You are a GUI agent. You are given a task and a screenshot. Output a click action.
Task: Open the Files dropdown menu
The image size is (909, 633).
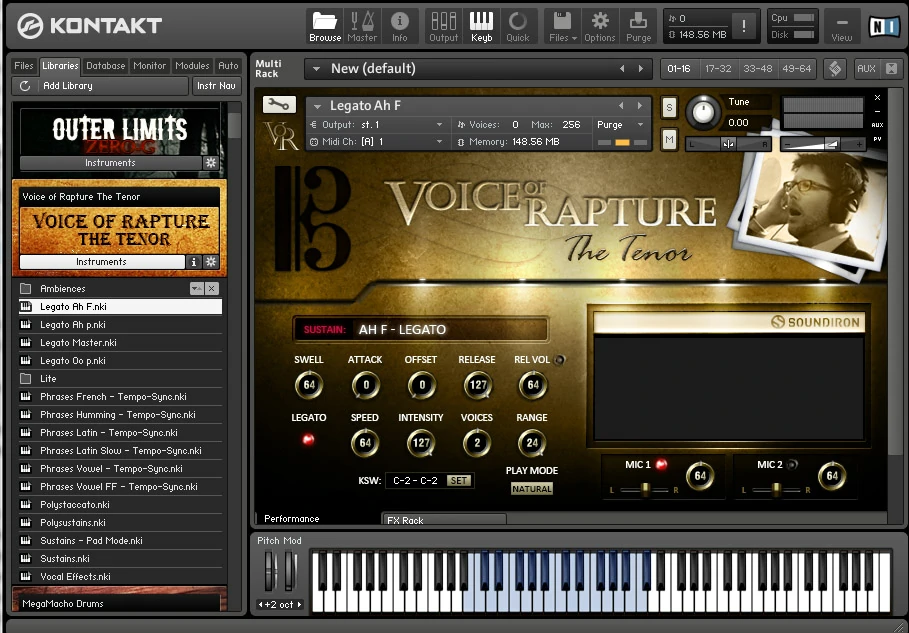pyautogui.click(x=563, y=27)
